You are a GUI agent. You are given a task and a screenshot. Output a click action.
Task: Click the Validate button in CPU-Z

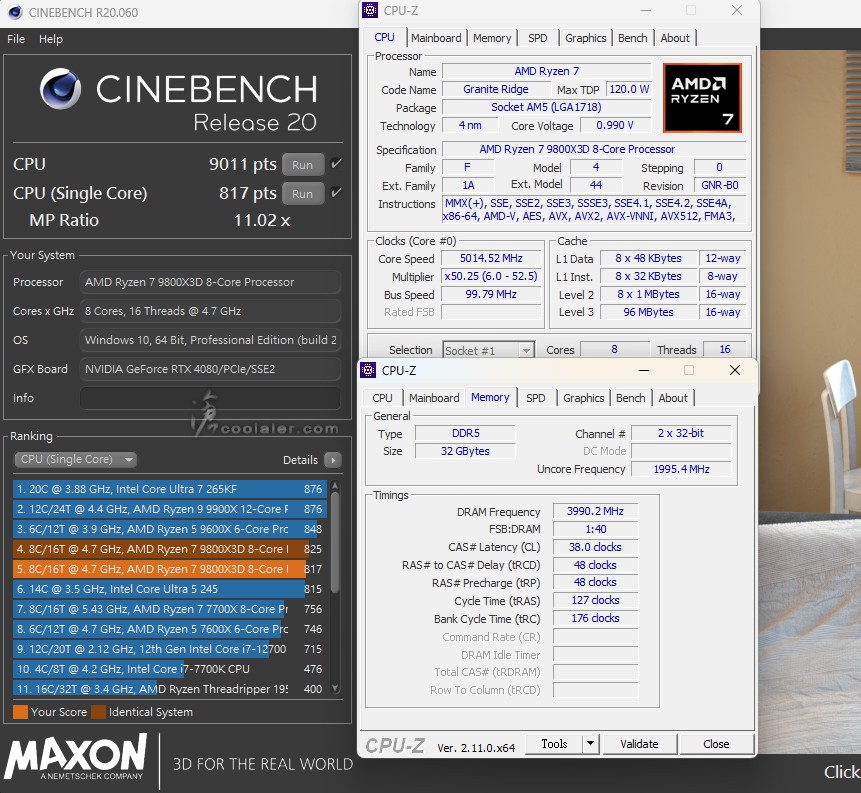[x=639, y=744]
